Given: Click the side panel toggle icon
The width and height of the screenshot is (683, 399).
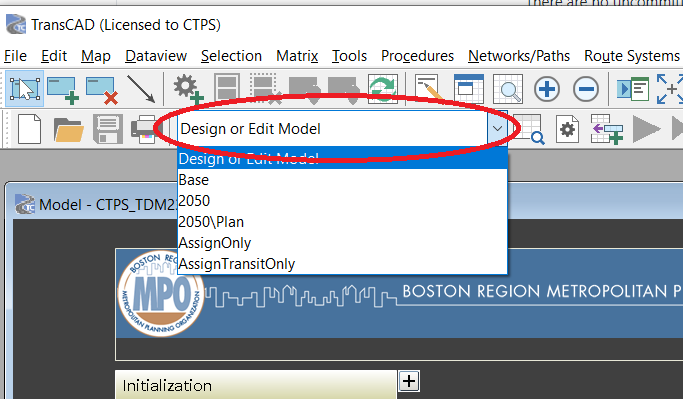Looking at the screenshot, I should [x=633, y=89].
